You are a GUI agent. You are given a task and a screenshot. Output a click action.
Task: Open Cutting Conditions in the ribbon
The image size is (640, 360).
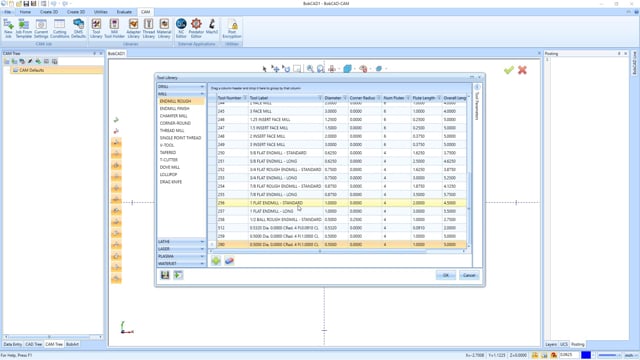point(60,29)
